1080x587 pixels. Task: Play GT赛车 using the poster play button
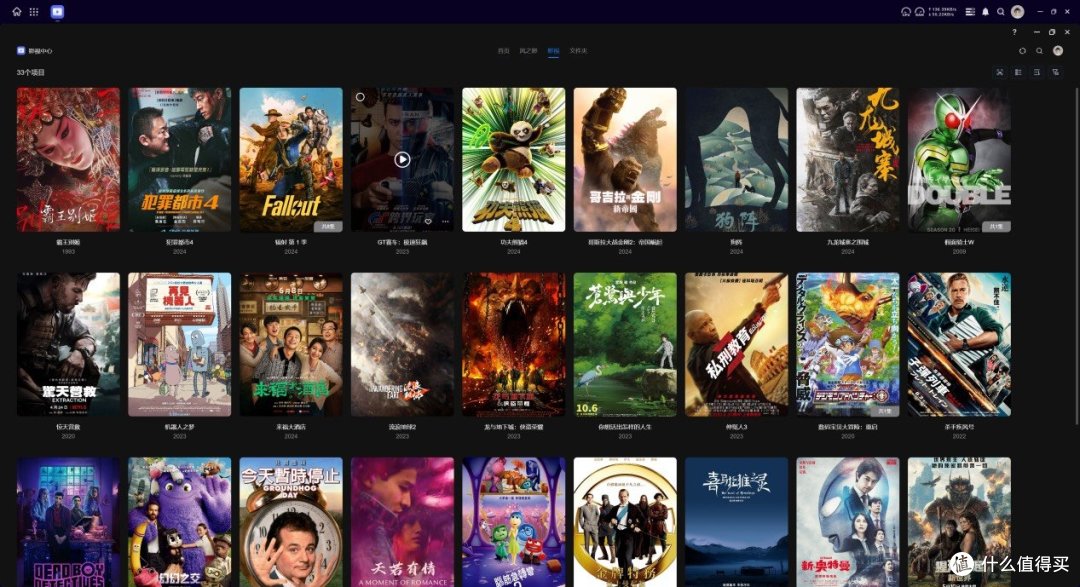click(x=402, y=160)
